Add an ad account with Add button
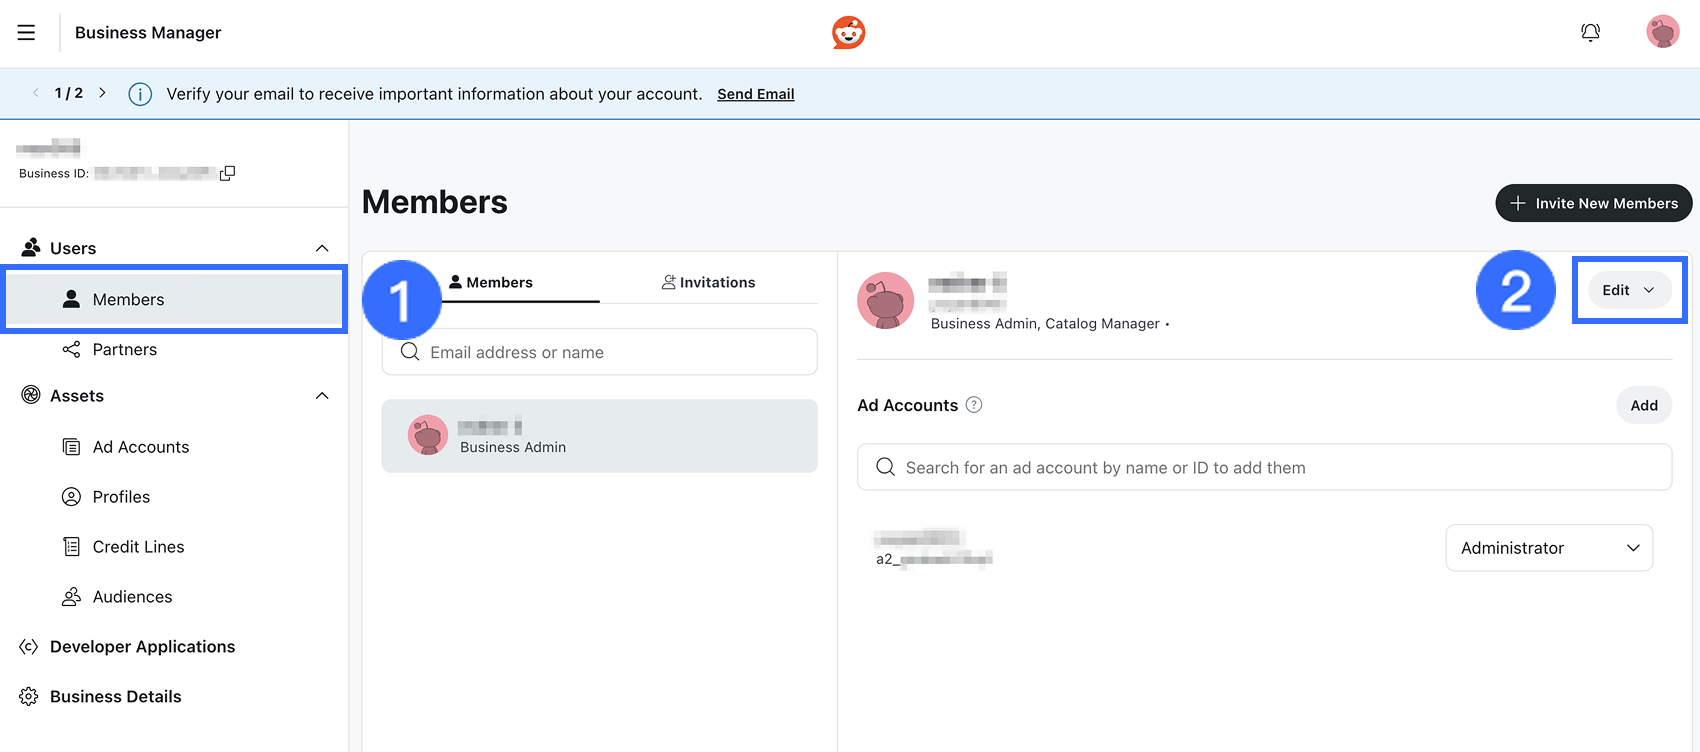The image size is (1700, 752). (x=1643, y=405)
